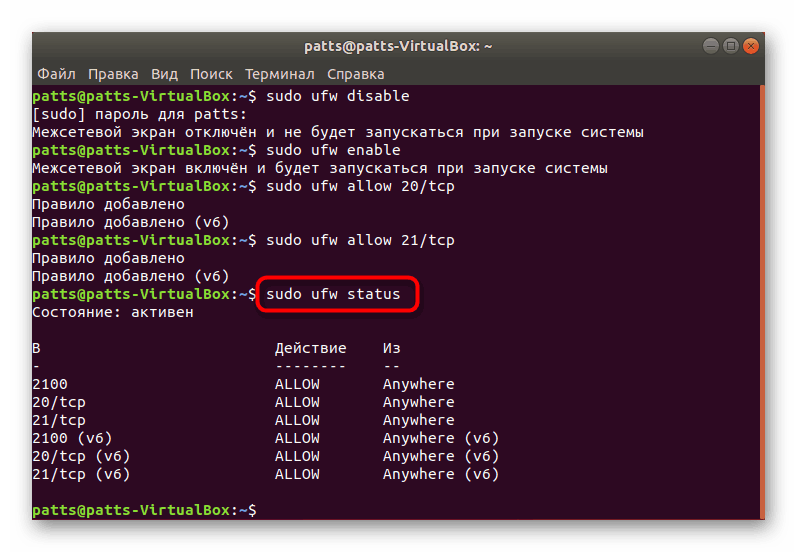
Task: Click the 'Межсетевой экран включён' output line
Action: pyautogui.click(x=320, y=168)
